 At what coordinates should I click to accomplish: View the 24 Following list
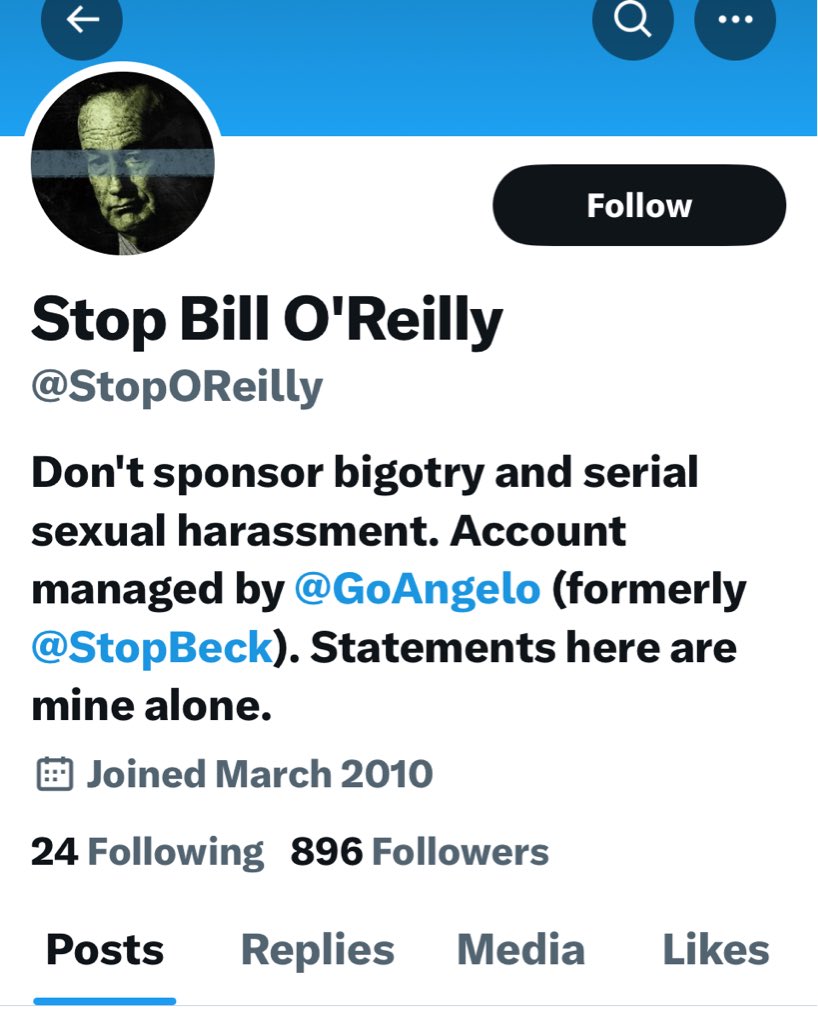[x=147, y=852]
